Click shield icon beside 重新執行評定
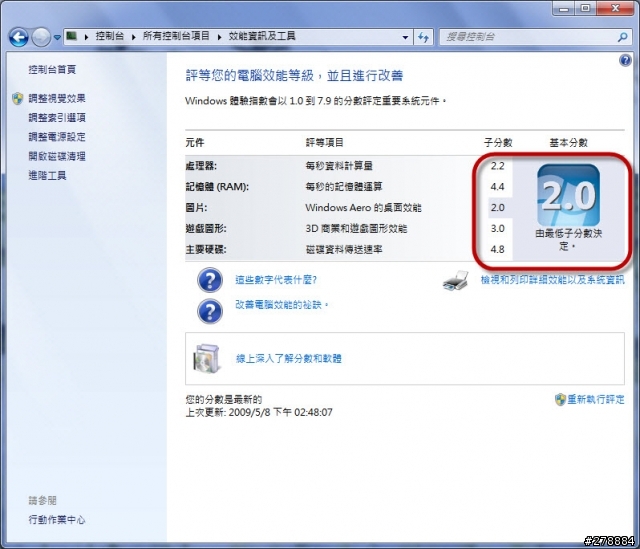This screenshot has width=640, height=549. point(560,399)
